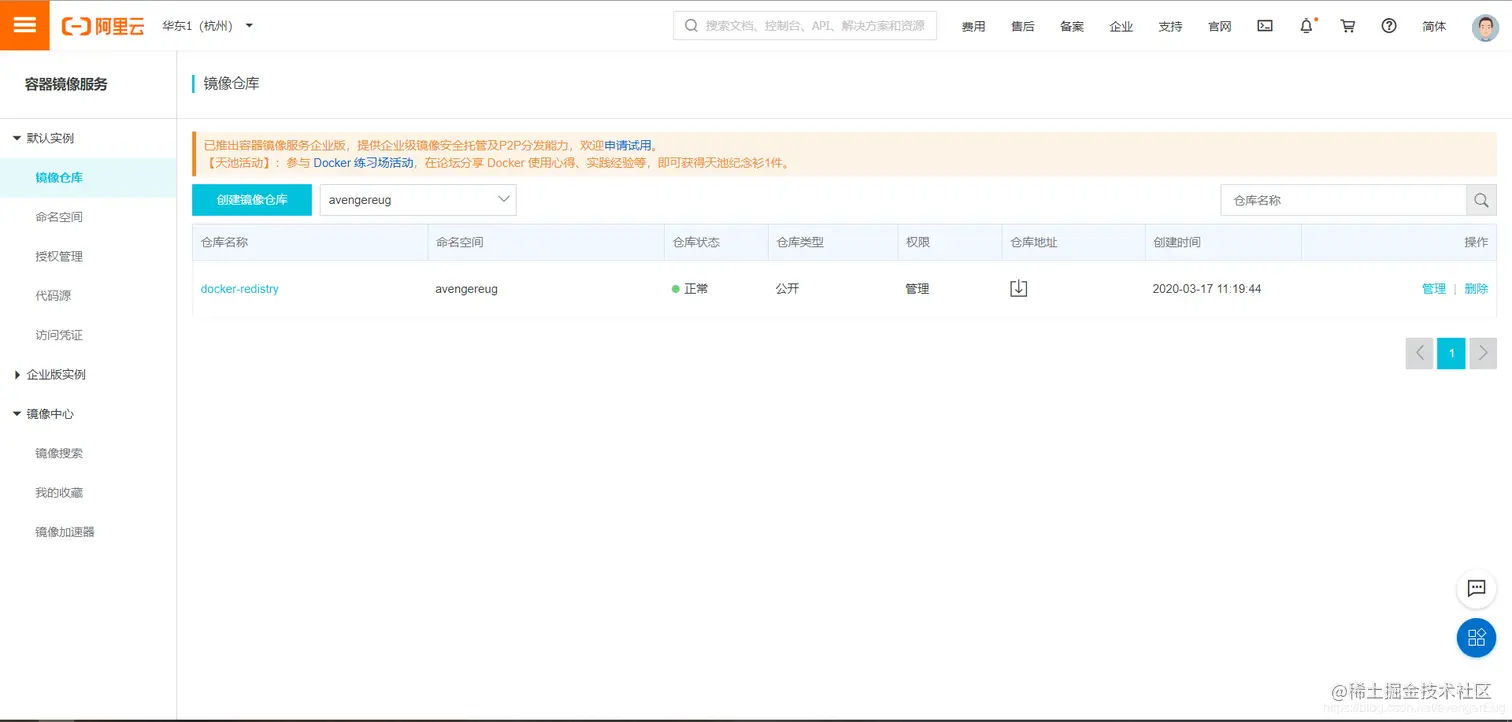The height and width of the screenshot is (722, 1512).
Task: Type in the 仓库名称 search field
Action: pos(1340,200)
